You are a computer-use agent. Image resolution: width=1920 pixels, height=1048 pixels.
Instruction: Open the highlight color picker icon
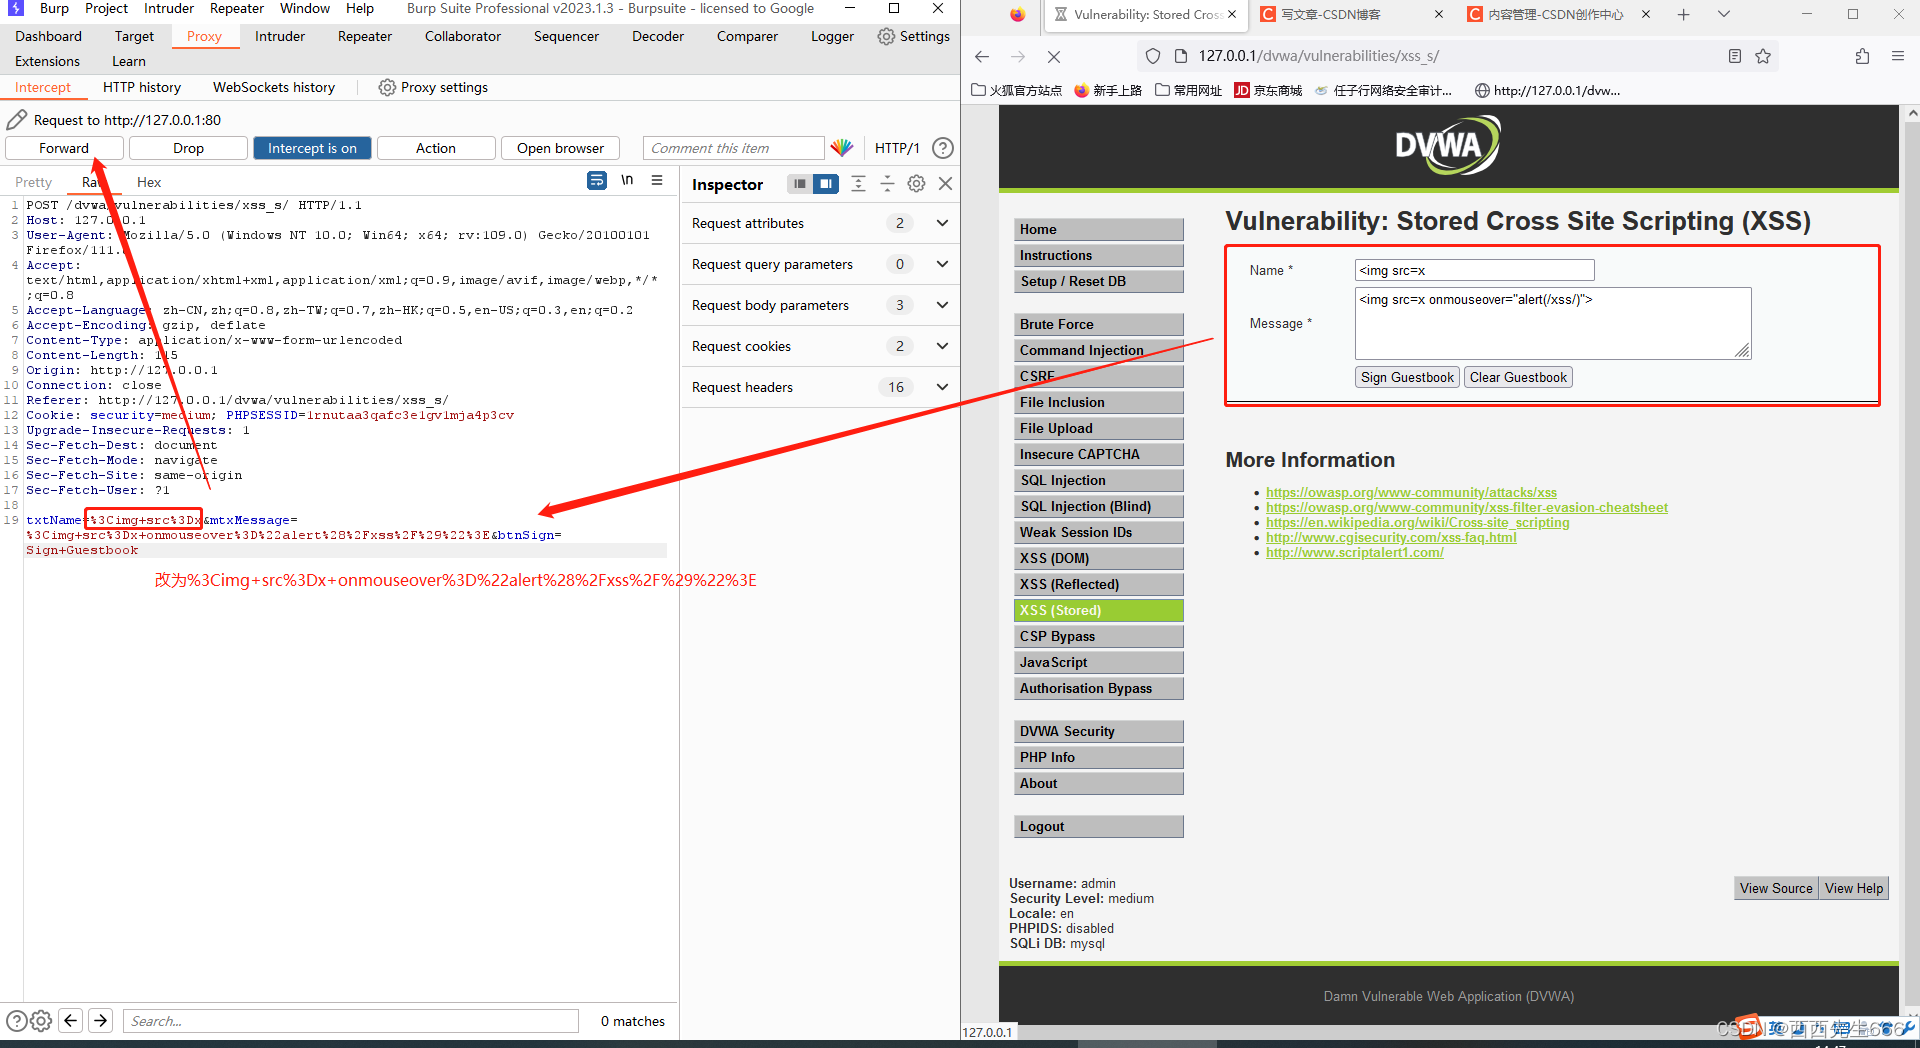click(x=842, y=148)
